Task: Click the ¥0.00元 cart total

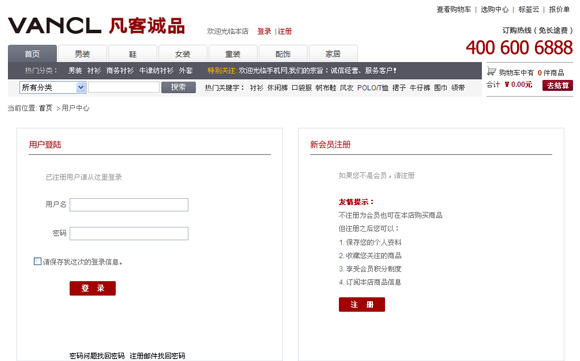Action: click(518, 85)
